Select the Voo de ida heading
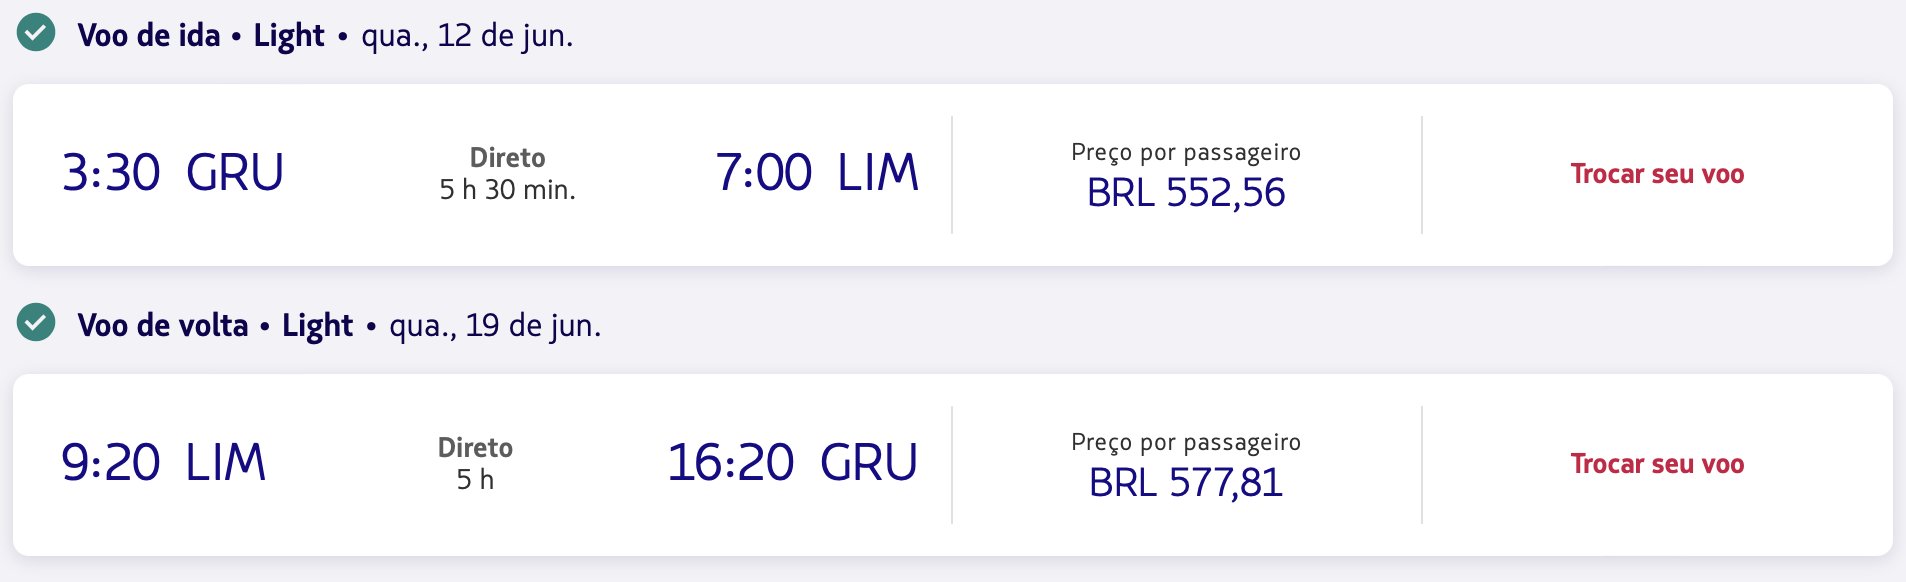This screenshot has height=582, width=1906. [149, 35]
